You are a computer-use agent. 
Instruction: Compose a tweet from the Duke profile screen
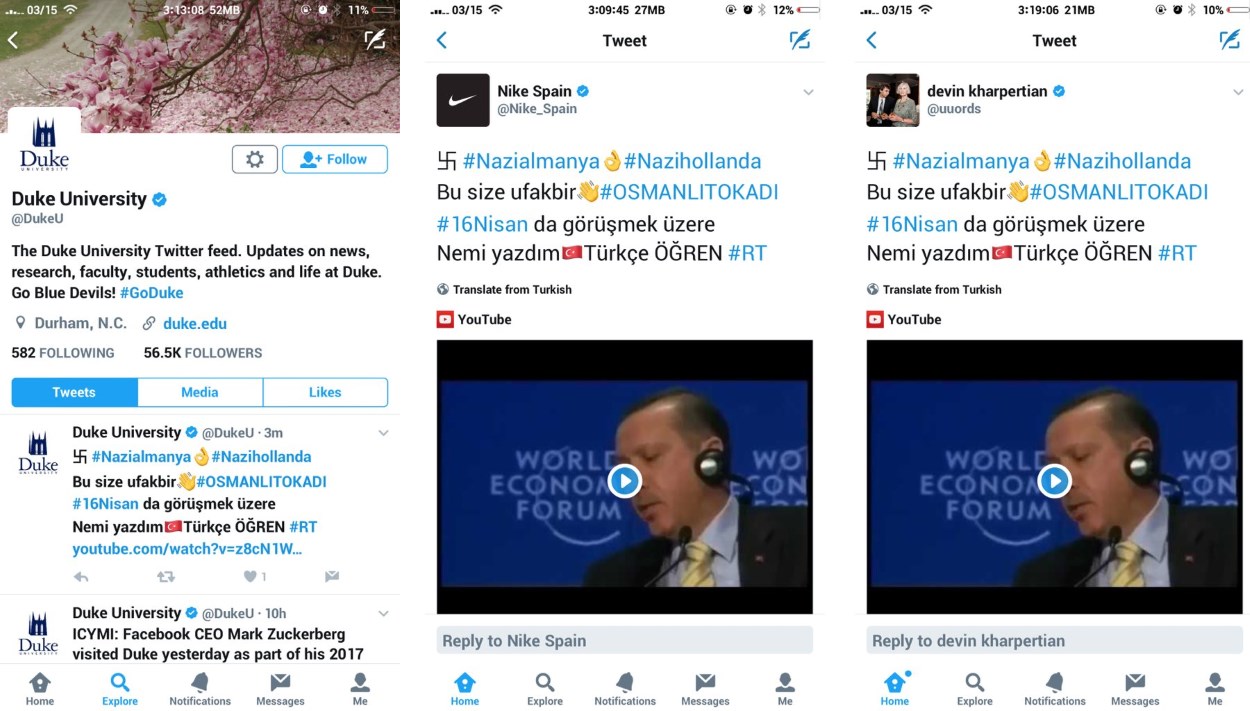tap(375, 40)
